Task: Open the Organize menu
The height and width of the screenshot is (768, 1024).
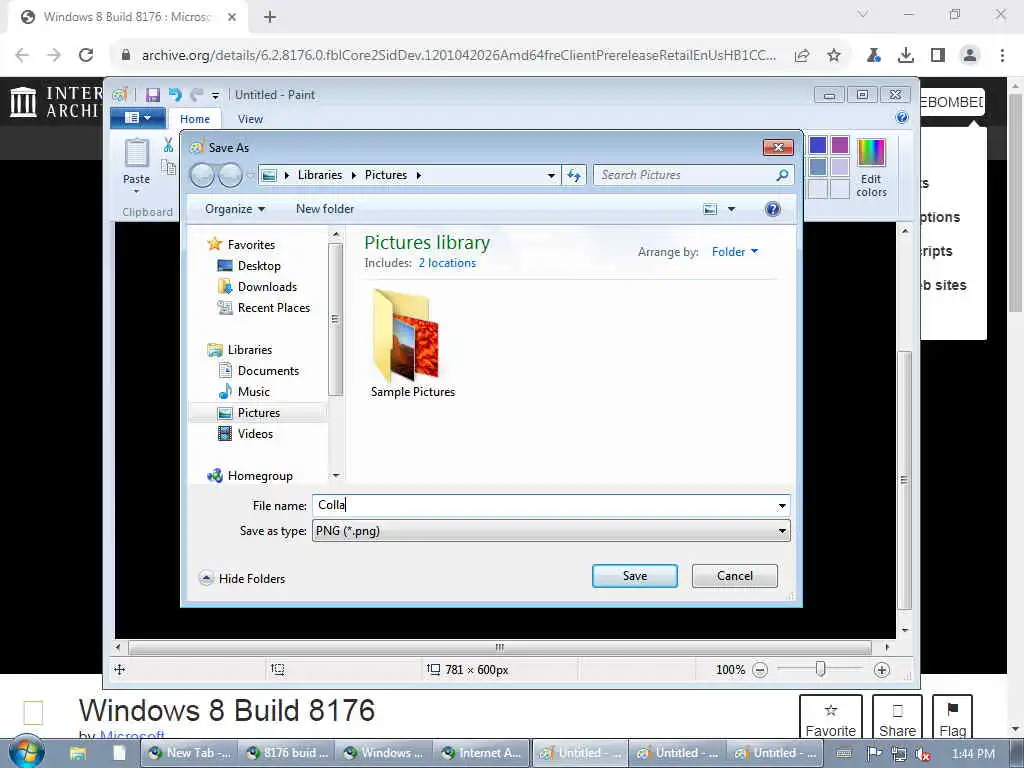Action: (234, 209)
